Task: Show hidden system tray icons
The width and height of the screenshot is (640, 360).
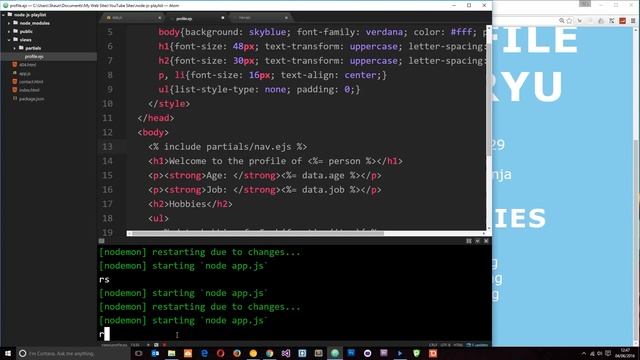Action: coord(584,353)
